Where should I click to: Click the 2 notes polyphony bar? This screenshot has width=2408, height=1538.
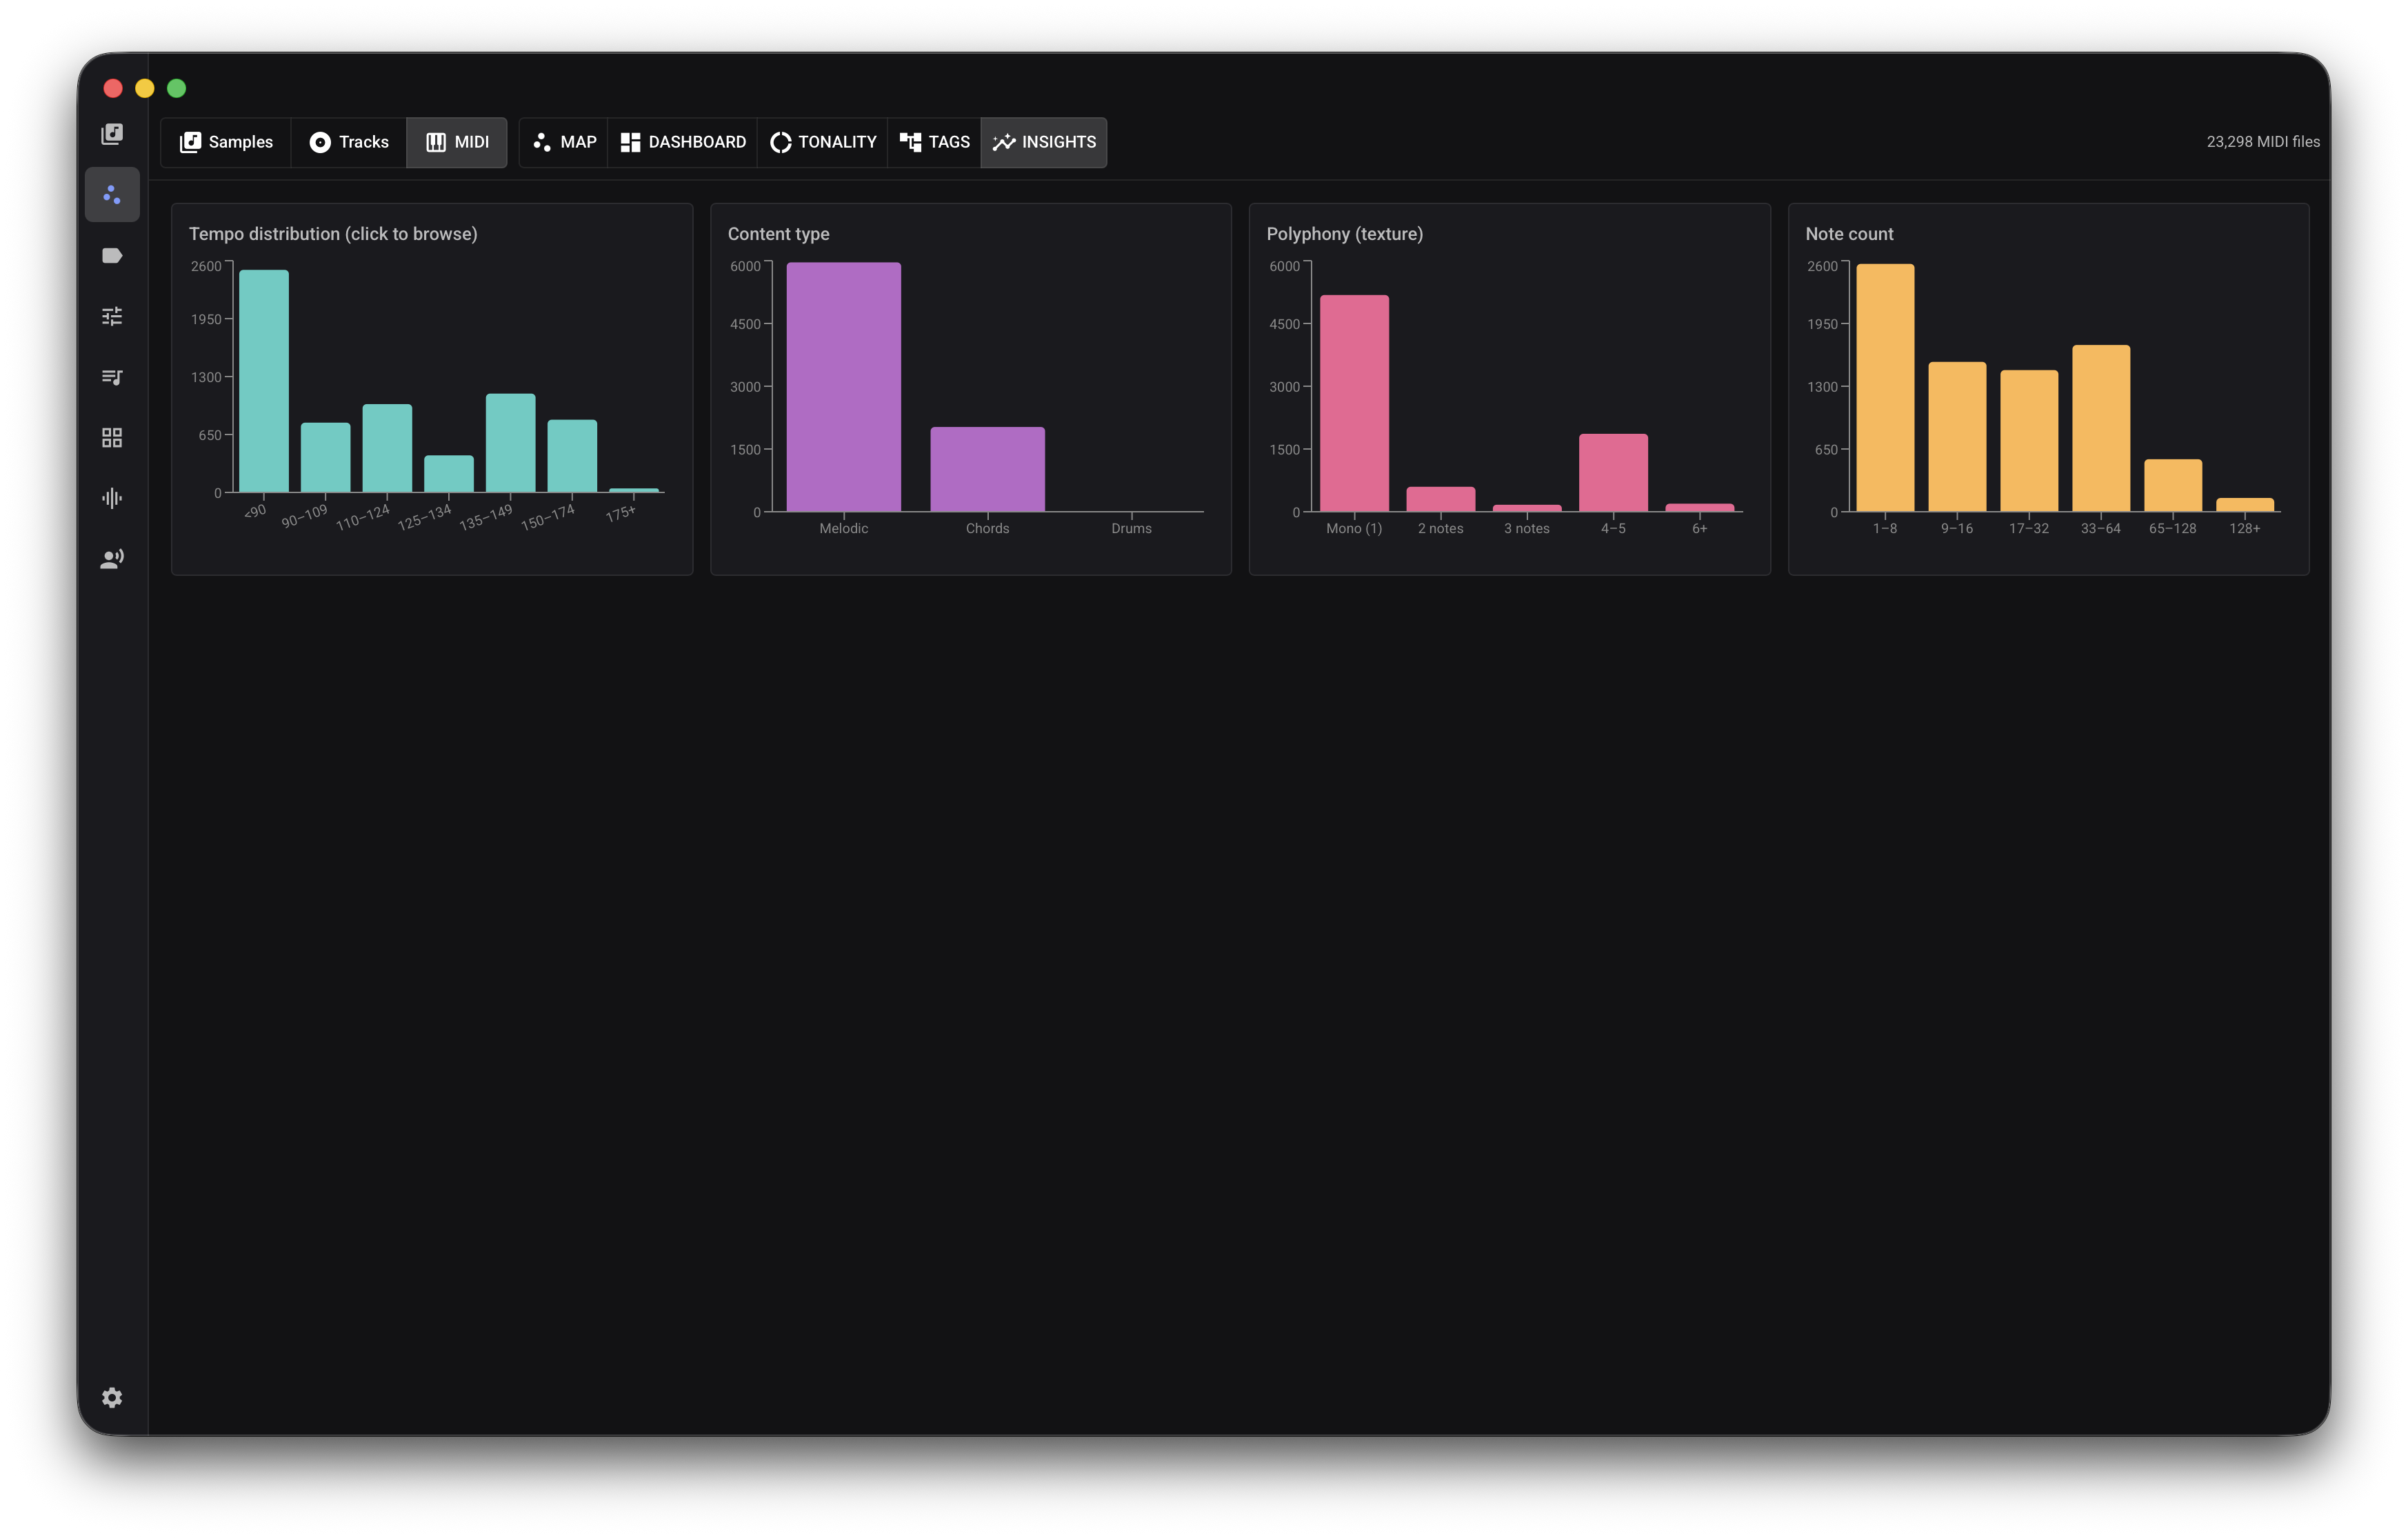pos(1441,499)
